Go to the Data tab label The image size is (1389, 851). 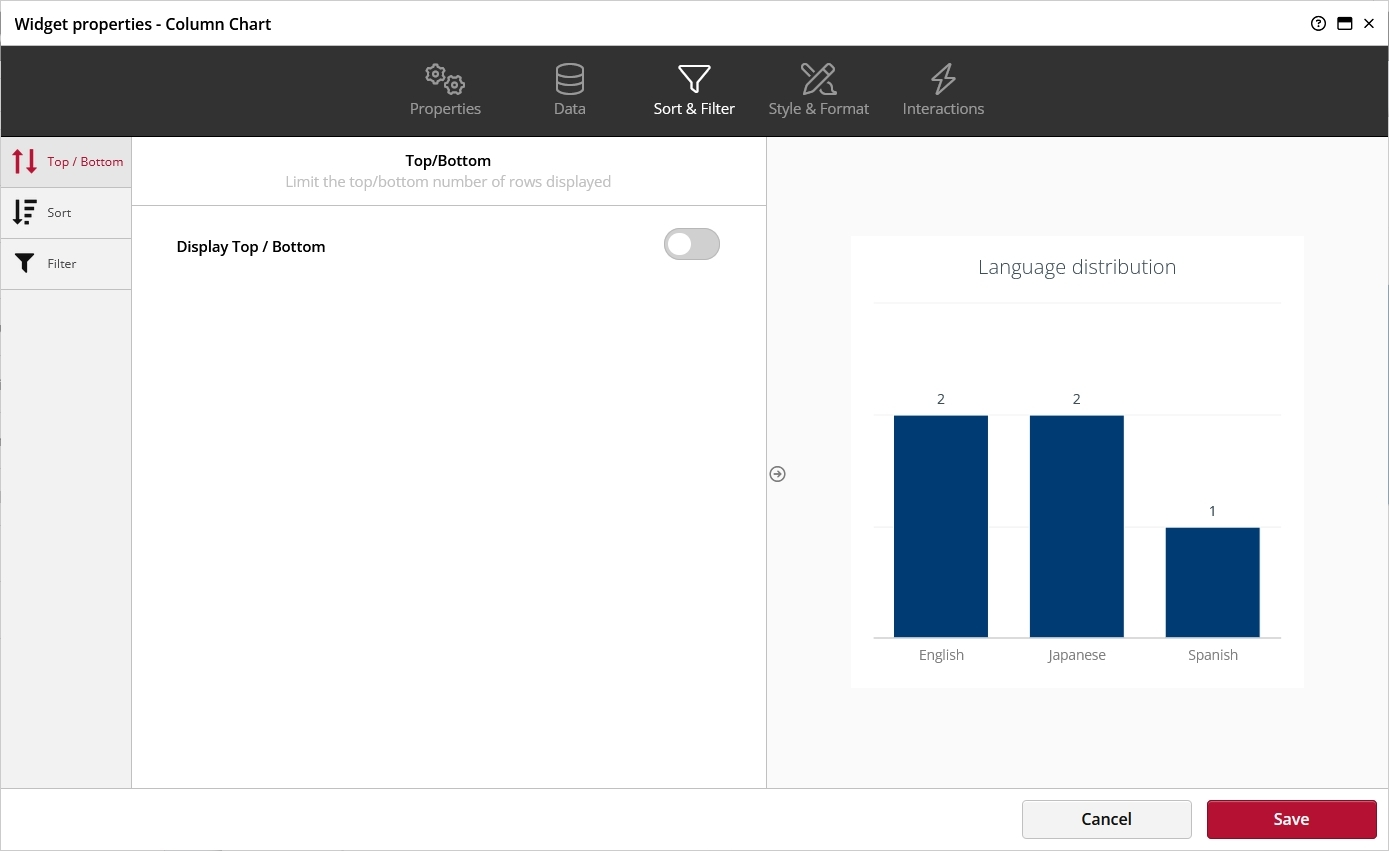[x=570, y=108]
